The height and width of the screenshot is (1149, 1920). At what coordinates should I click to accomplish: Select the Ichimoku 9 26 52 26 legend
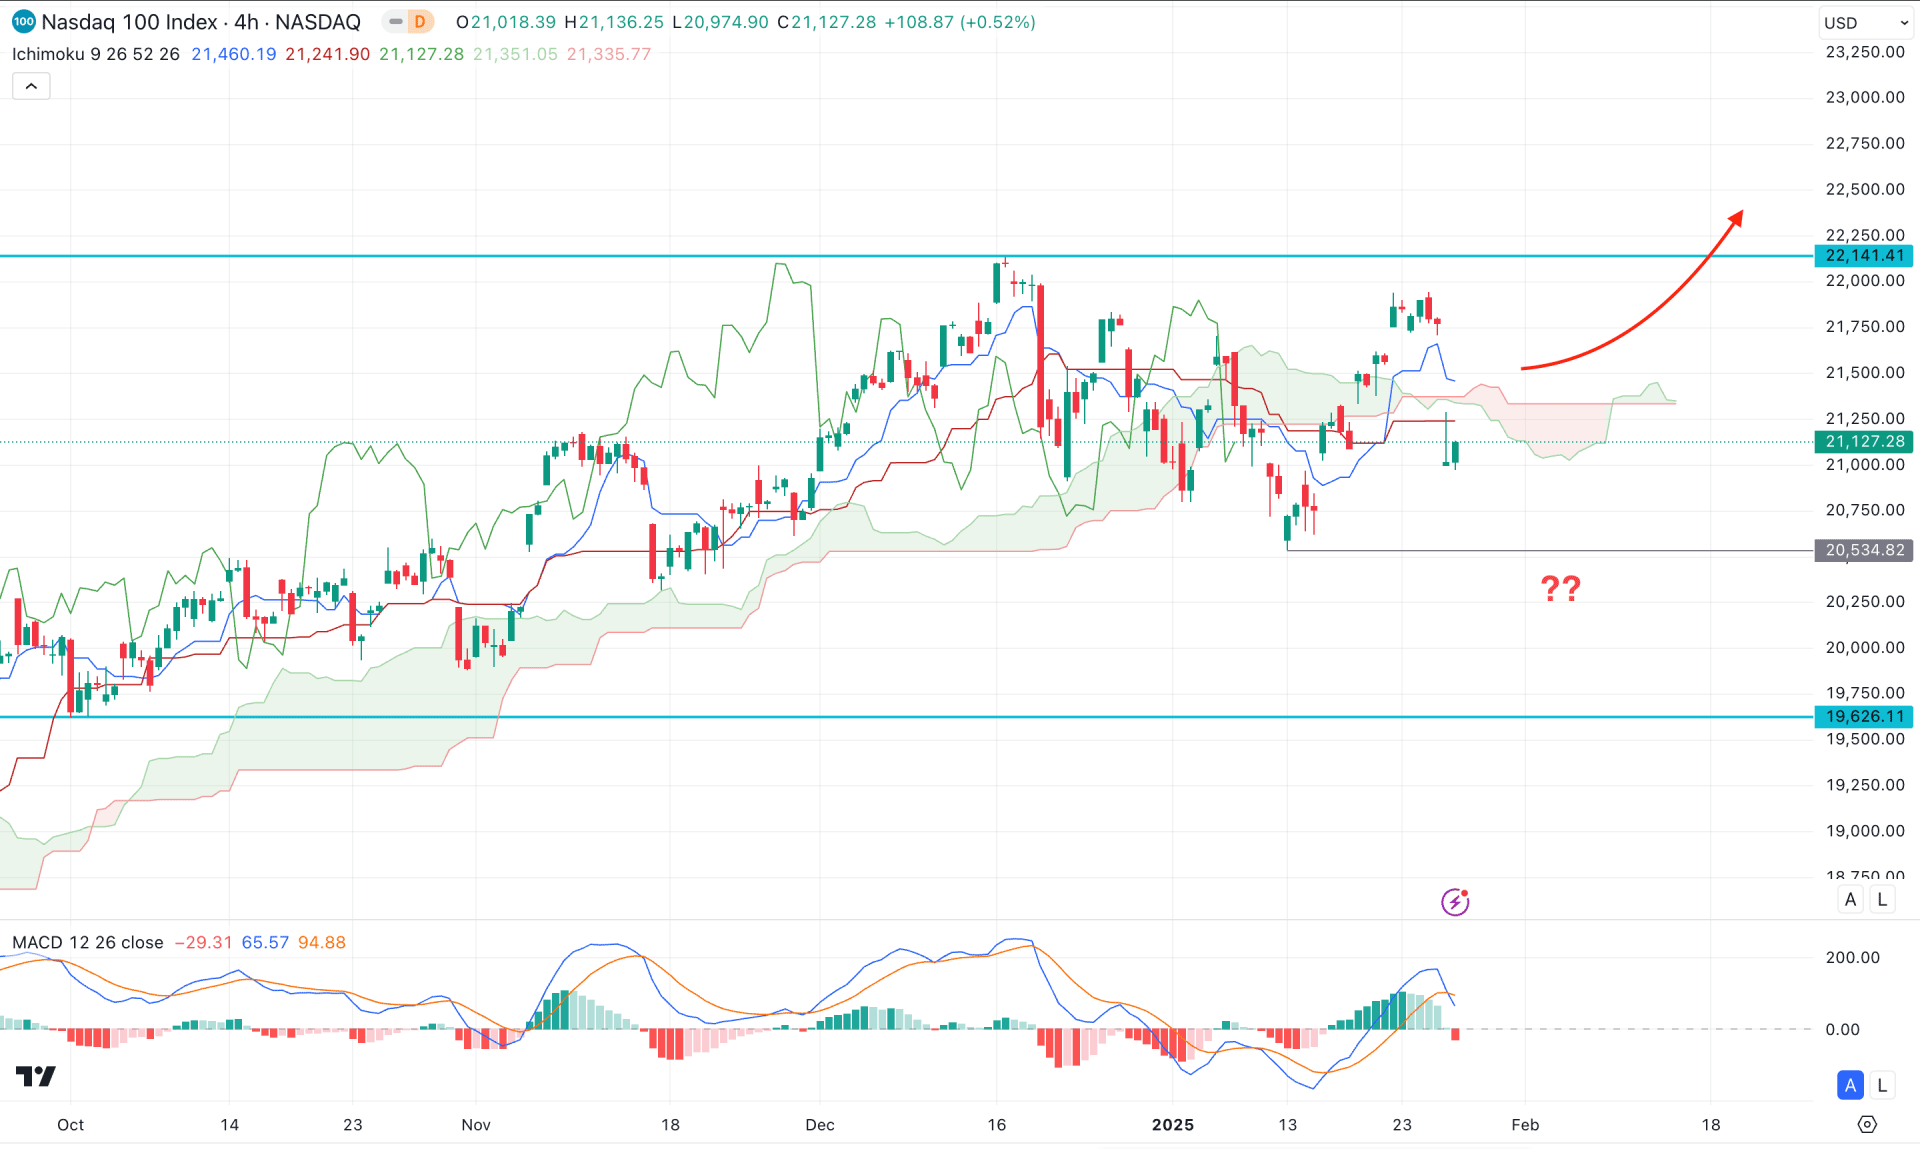click(x=96, y=54)
